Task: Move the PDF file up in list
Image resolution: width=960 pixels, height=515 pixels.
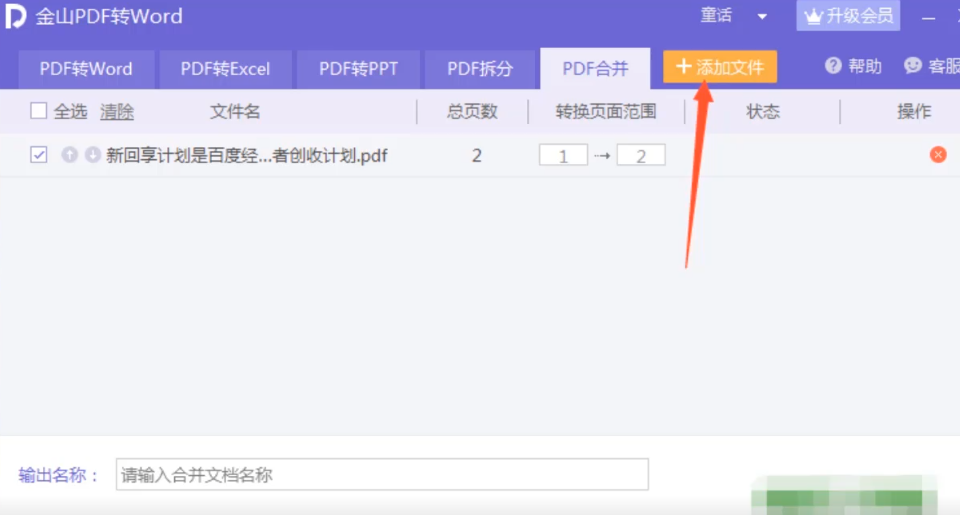Action: click(x=69, y=155)
